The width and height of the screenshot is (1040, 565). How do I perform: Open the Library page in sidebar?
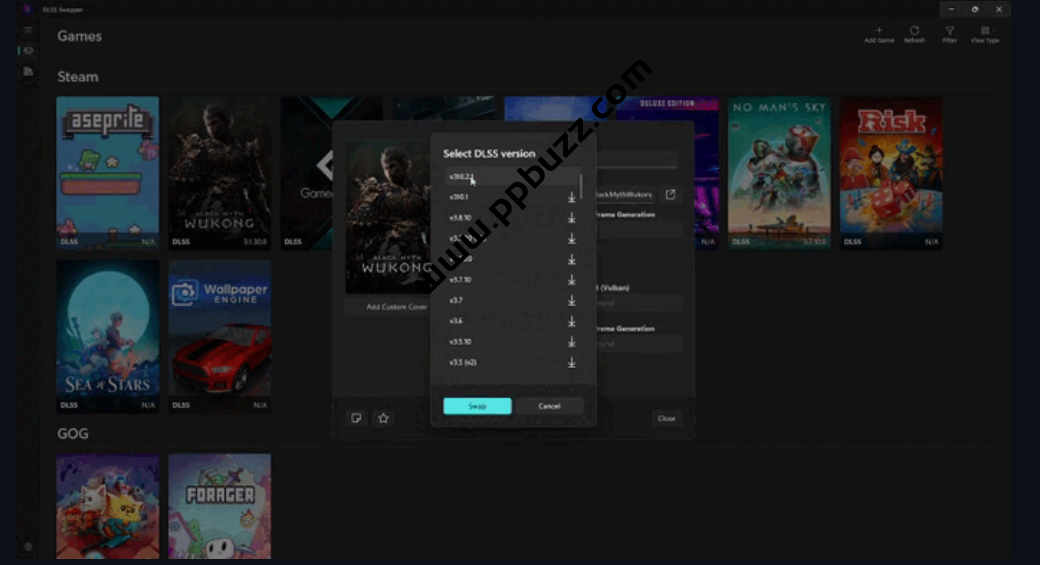28,72
